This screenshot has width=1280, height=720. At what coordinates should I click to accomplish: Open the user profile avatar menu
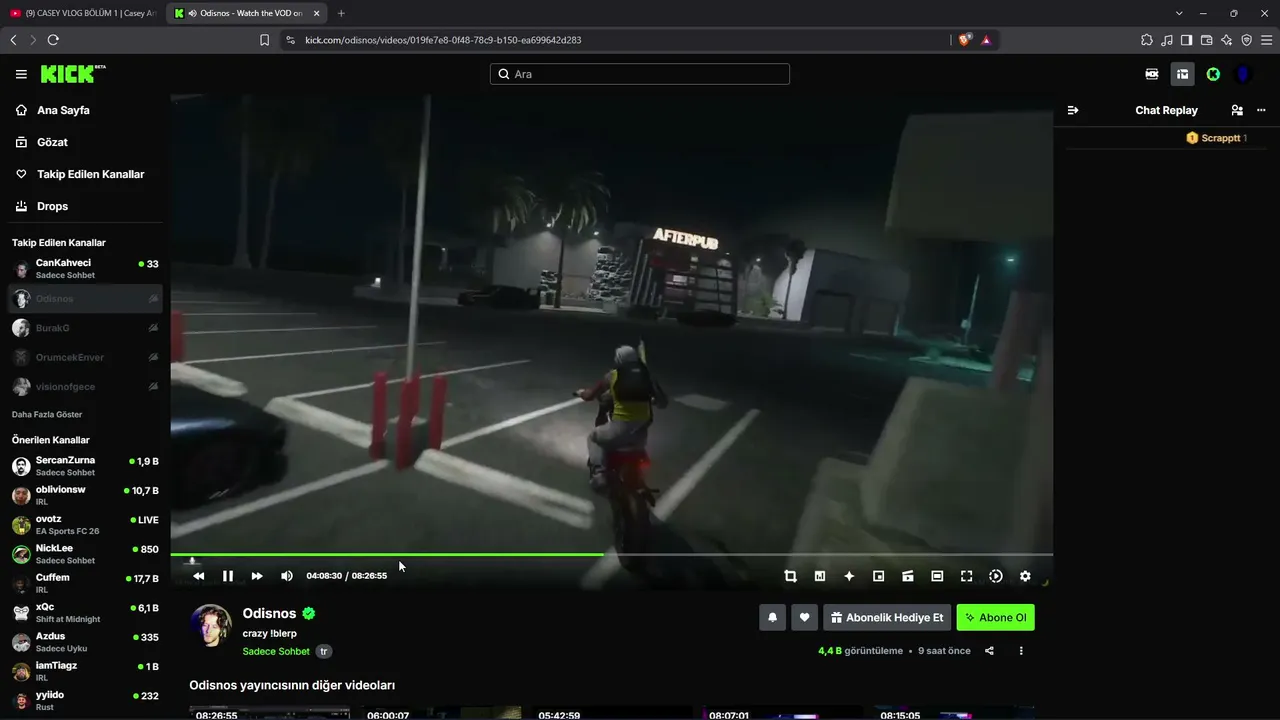point(1244,74)
